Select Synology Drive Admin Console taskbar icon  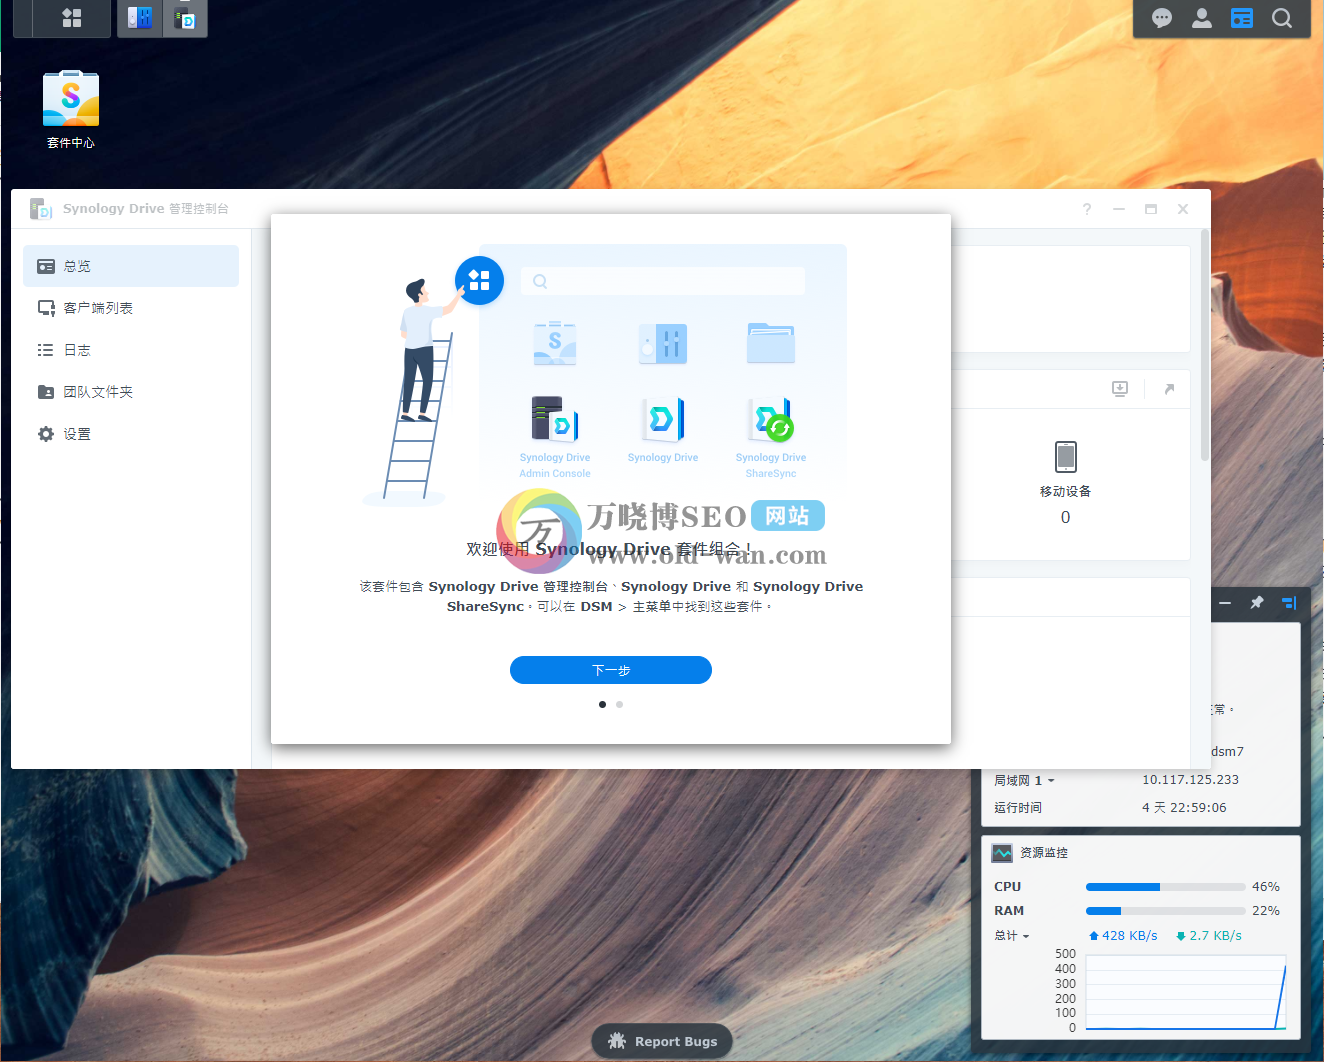(185, 18)
